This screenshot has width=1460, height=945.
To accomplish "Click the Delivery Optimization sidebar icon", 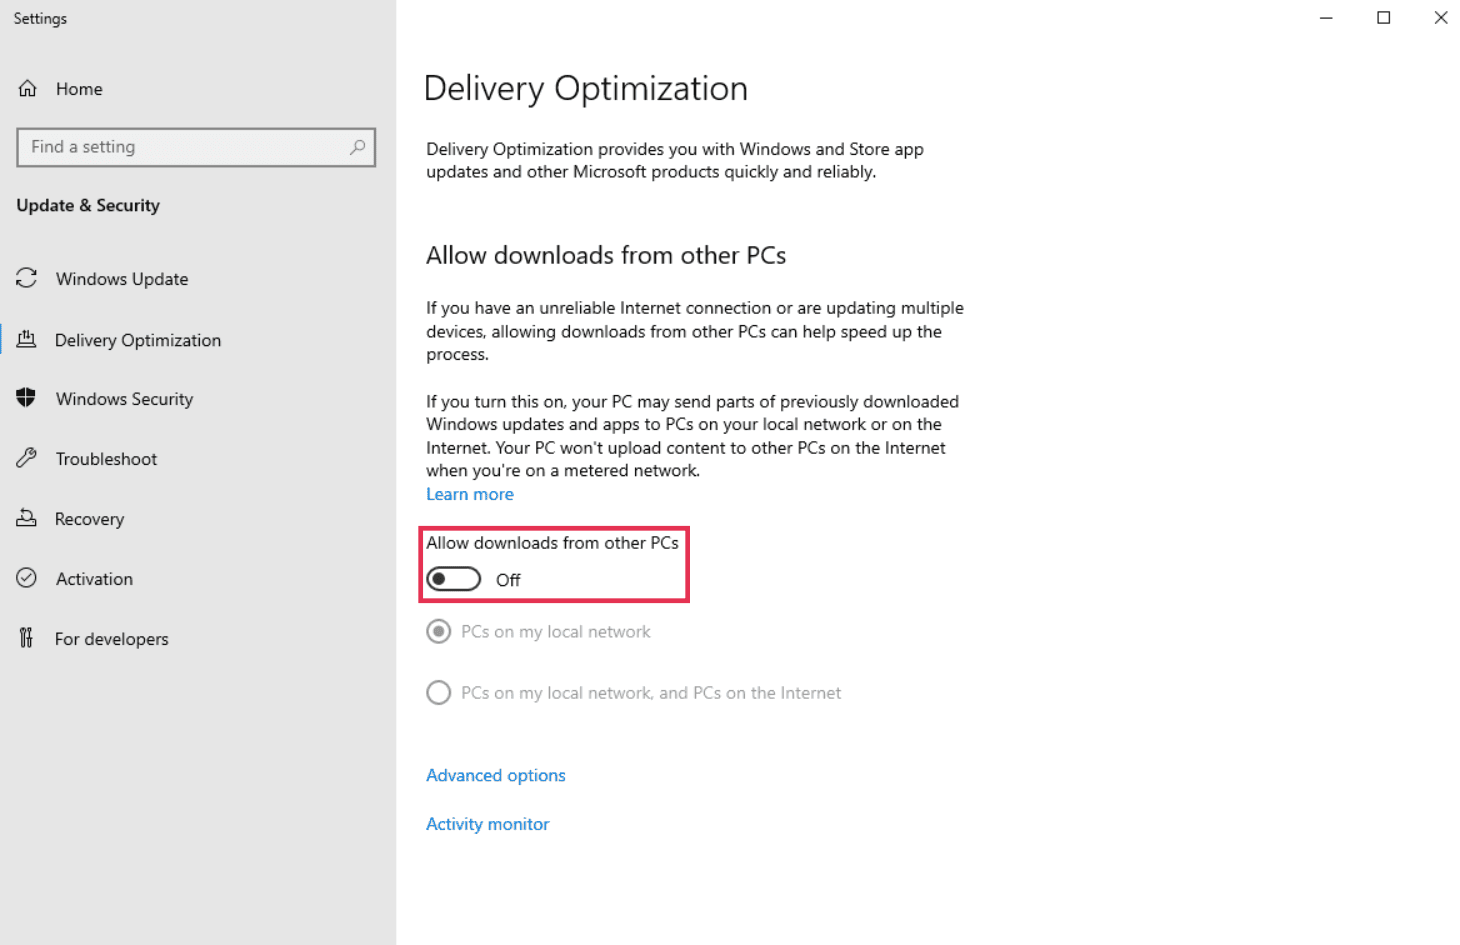I will (27, 340).
